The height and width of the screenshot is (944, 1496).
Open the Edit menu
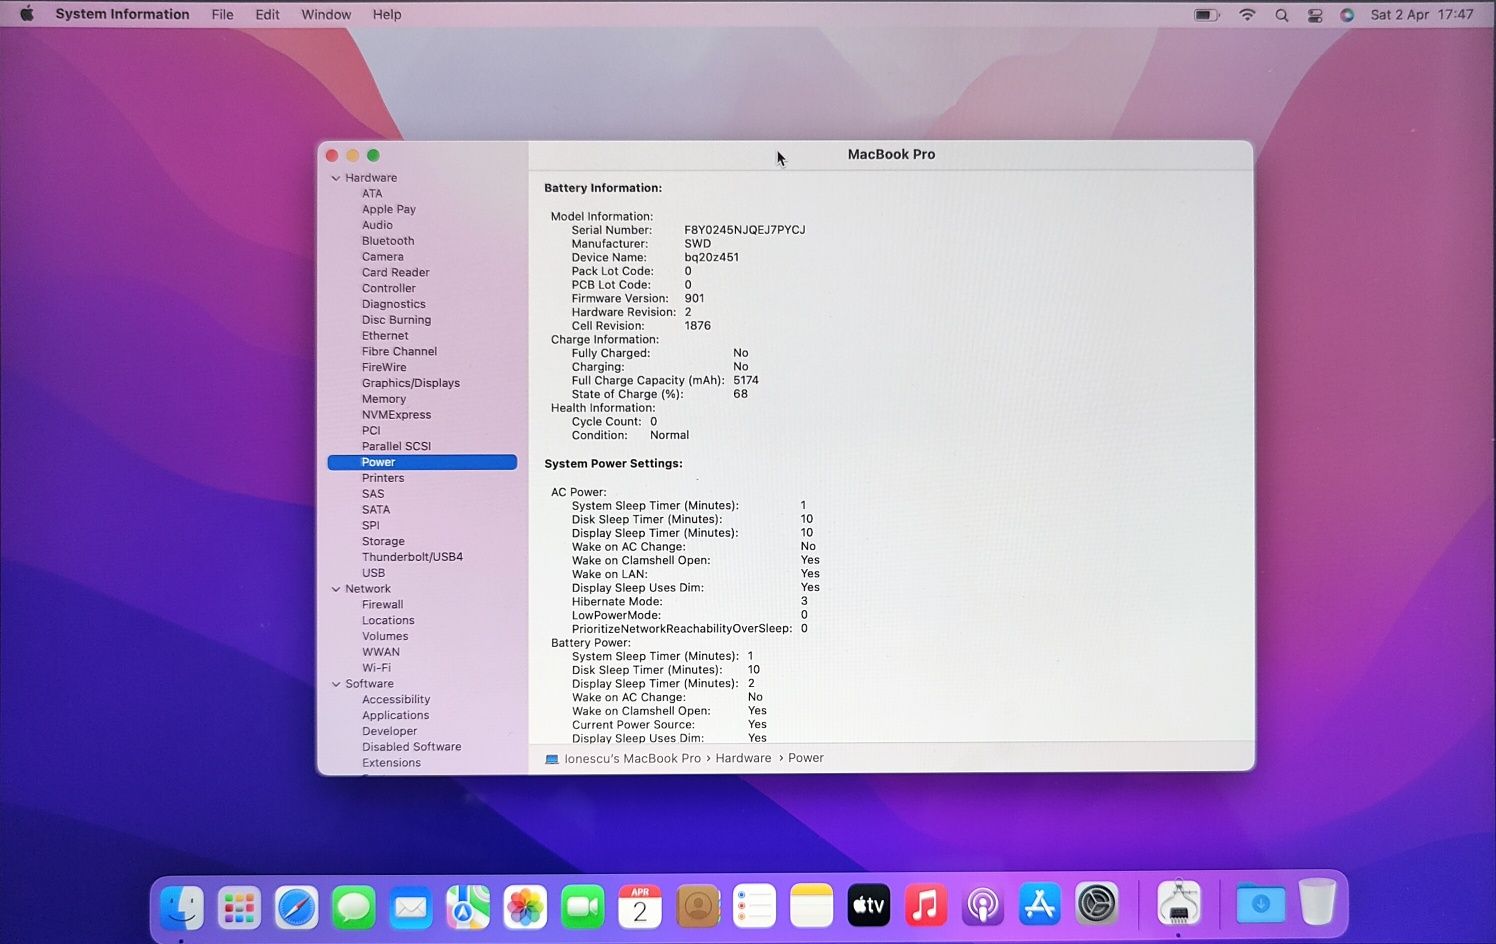pyautogui.click(x=267, y=14)
